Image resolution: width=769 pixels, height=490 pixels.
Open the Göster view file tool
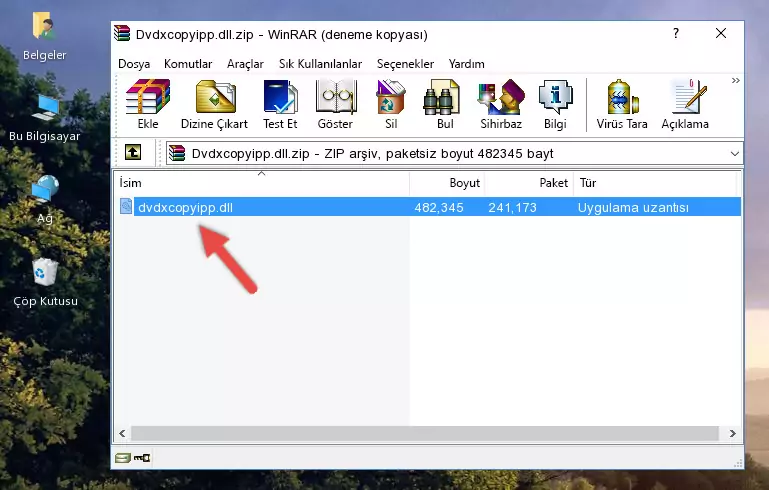click(x=335, y=104)
